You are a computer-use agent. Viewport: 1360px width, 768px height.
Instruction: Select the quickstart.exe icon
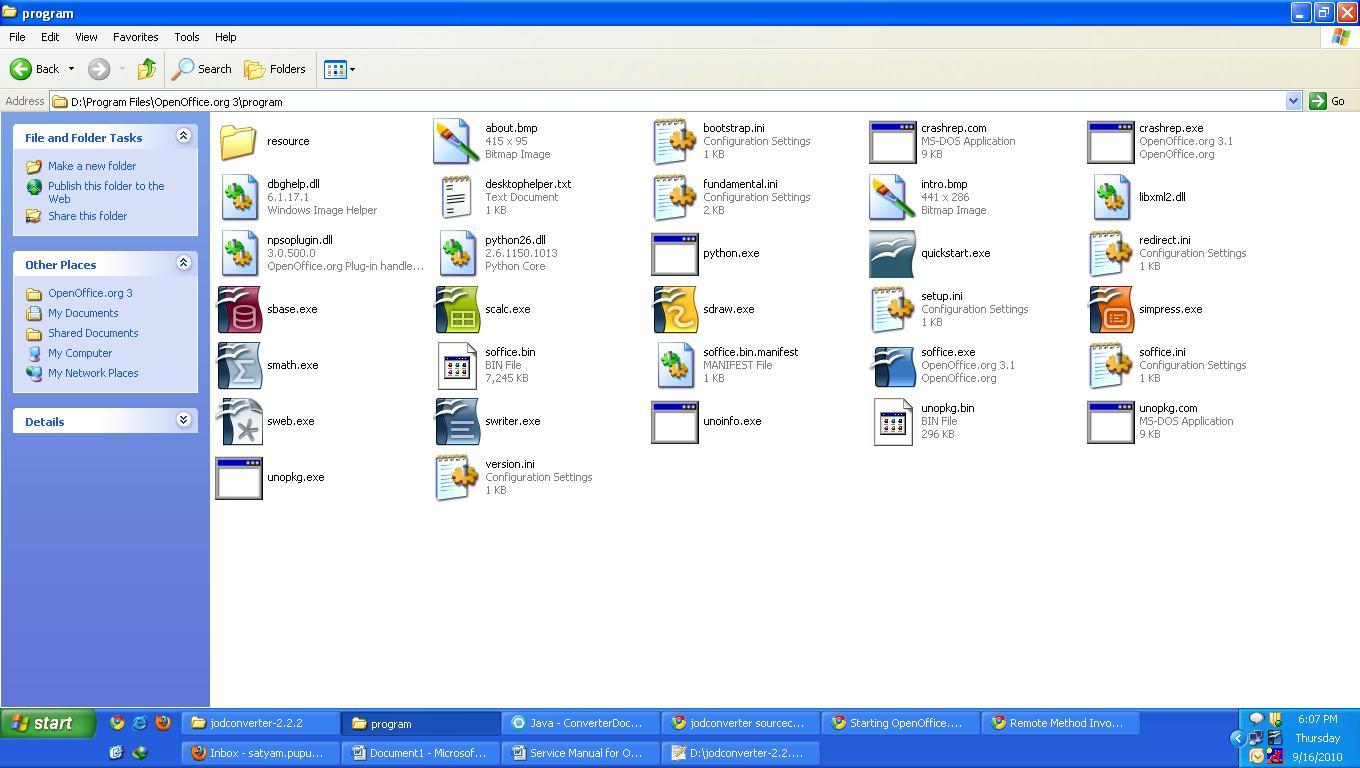(x=893, y=254)
